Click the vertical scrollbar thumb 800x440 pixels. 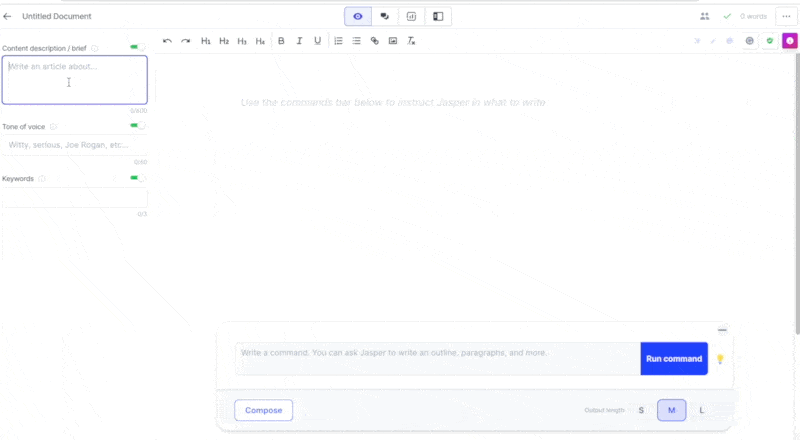point(797,194)
